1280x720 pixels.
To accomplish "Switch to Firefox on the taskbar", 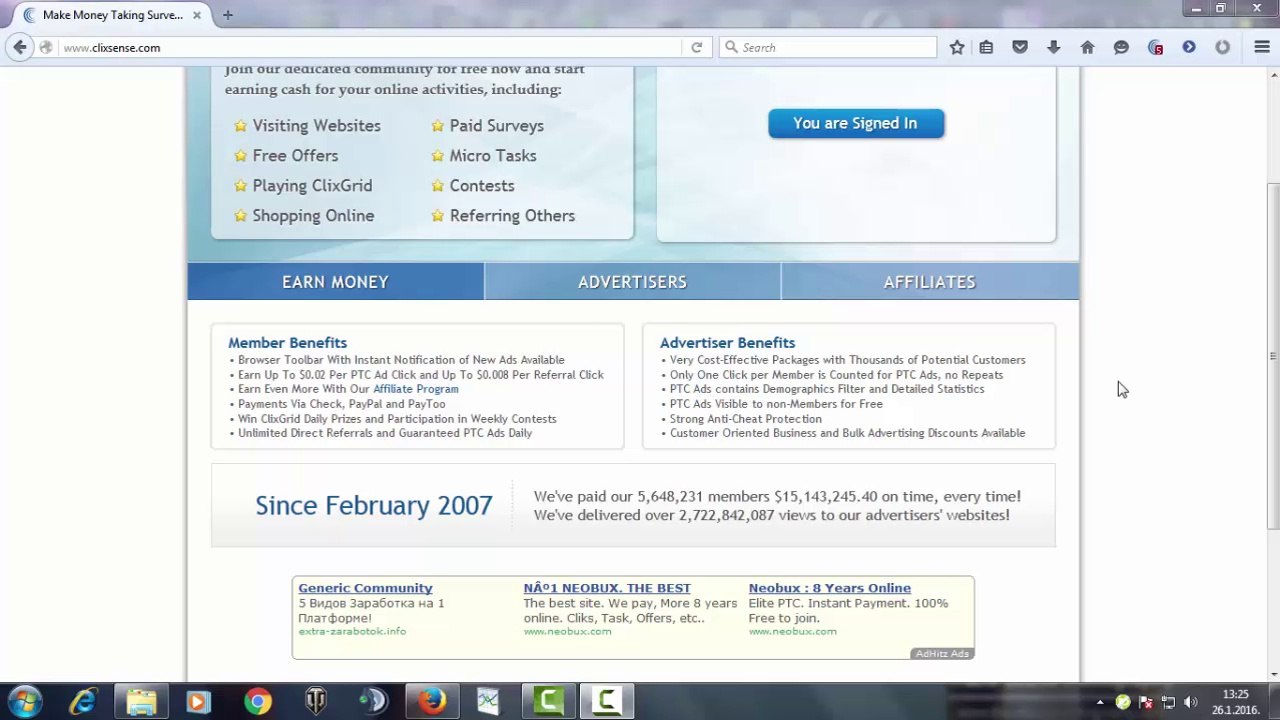I will coord(432,702).
